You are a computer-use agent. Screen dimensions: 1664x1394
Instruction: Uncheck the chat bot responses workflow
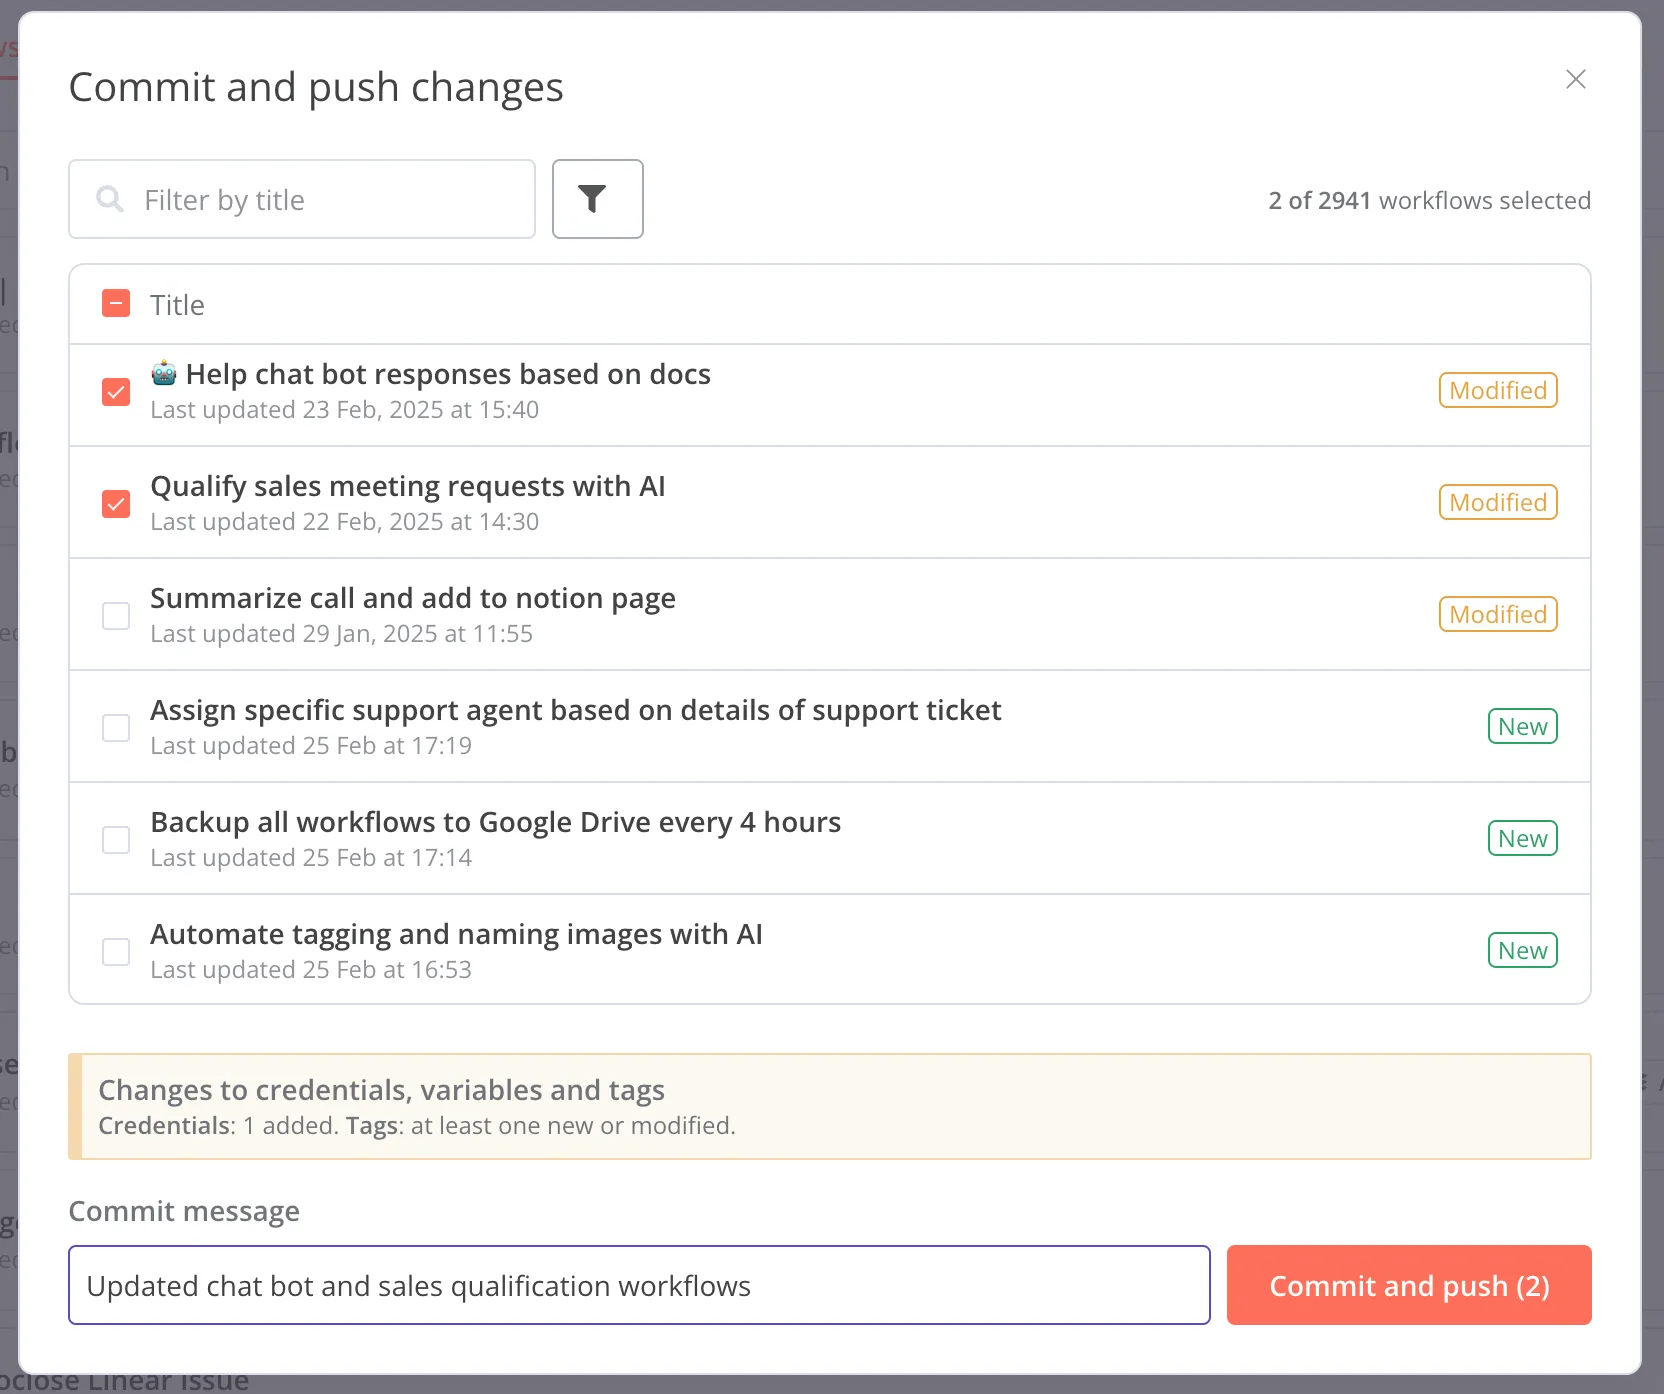[x=116, y=392]
